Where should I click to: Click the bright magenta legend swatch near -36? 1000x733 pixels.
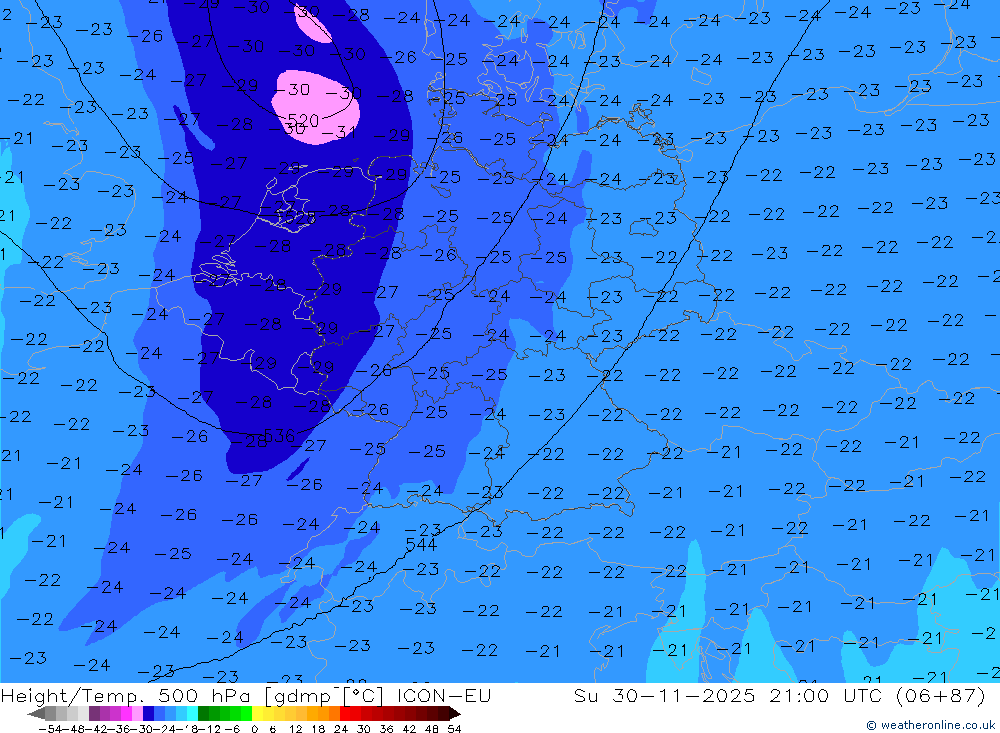[x=126, y=713]
